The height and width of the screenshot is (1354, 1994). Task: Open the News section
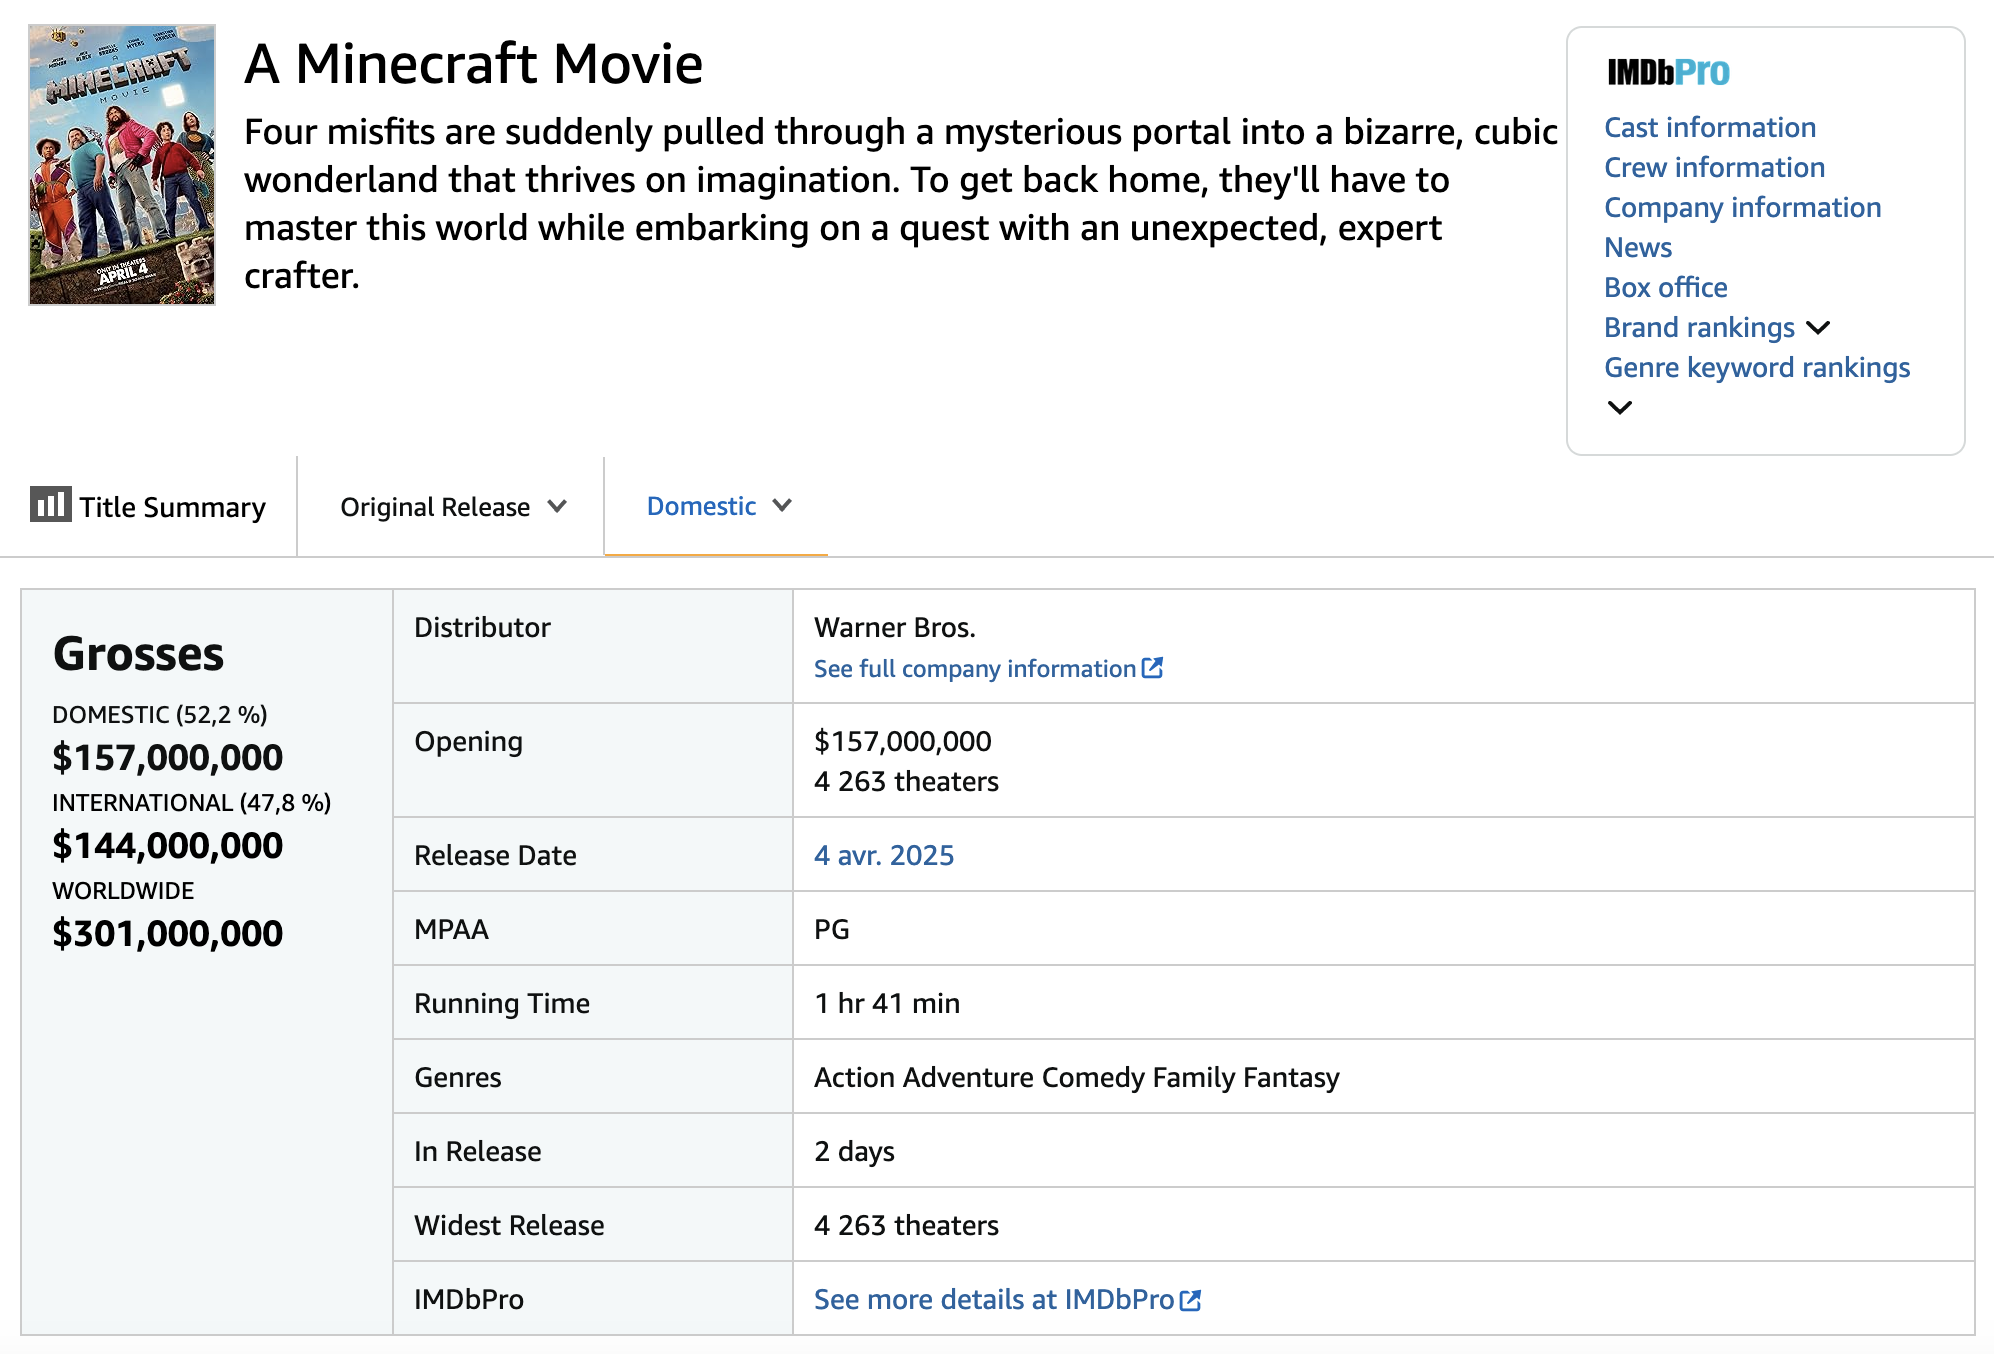tap(1638, 247)
